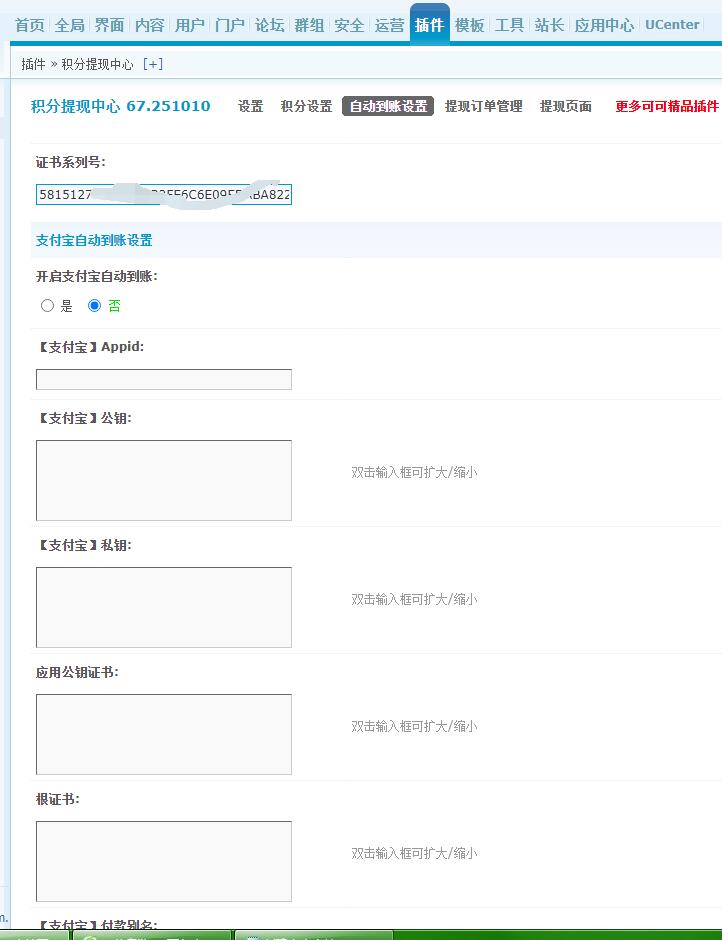This screenshot has height=940, width=722.
Task: Open the UCenter navigation tab
Action: pyautogui.click(x=672, y=25)
